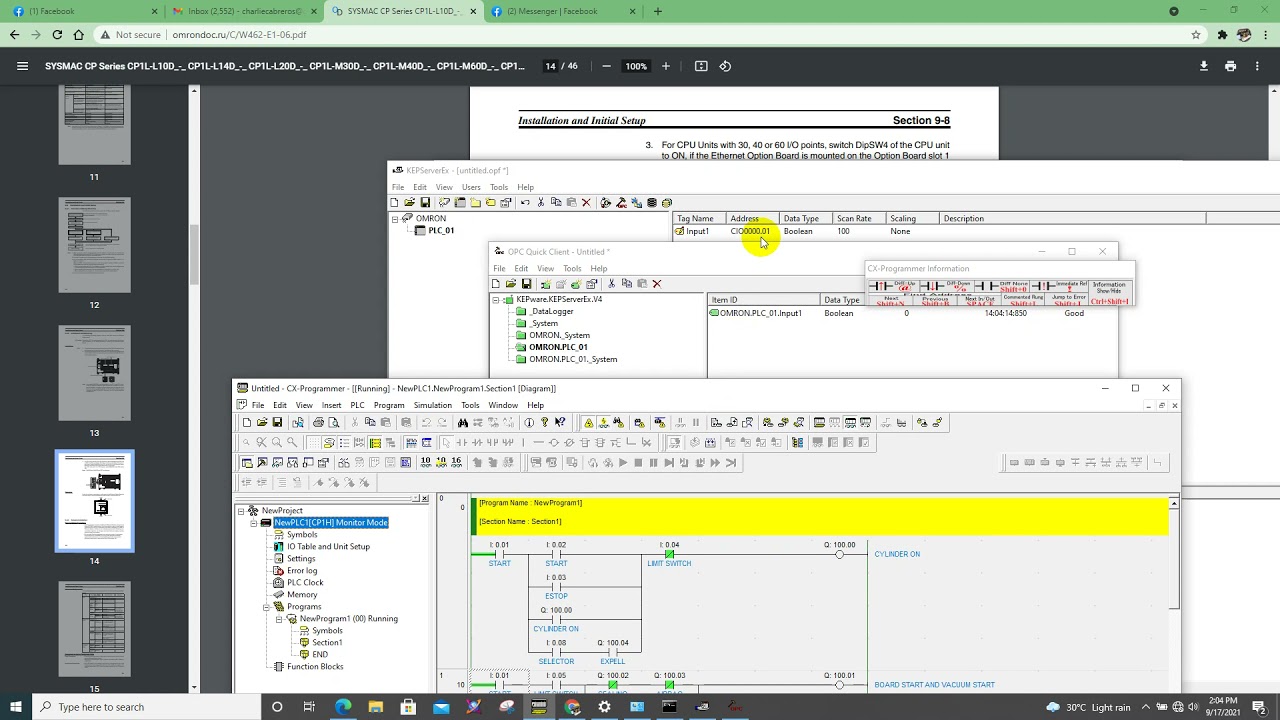Open Error log in project tree
Viewport: 1280px width, 720px height.
point(302,571)
